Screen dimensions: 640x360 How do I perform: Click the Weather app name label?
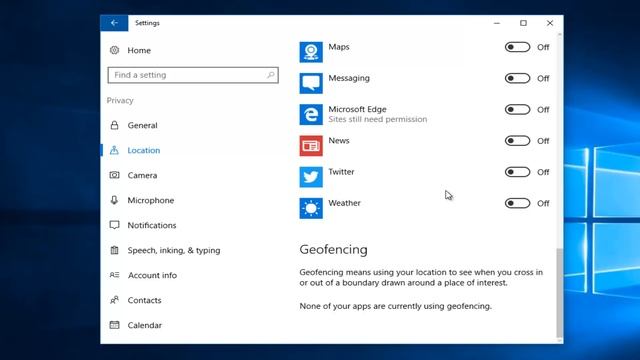(344, 203)
